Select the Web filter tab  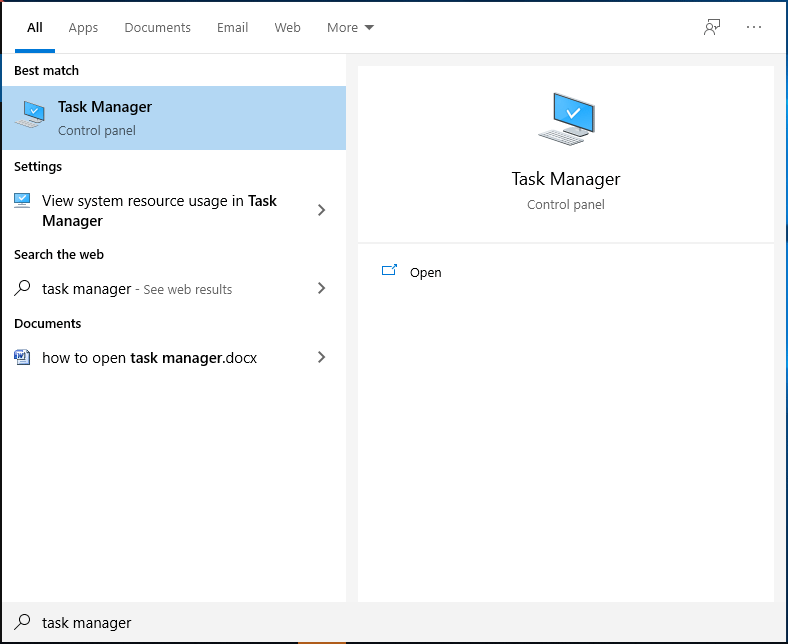click(x=287, y=27)
